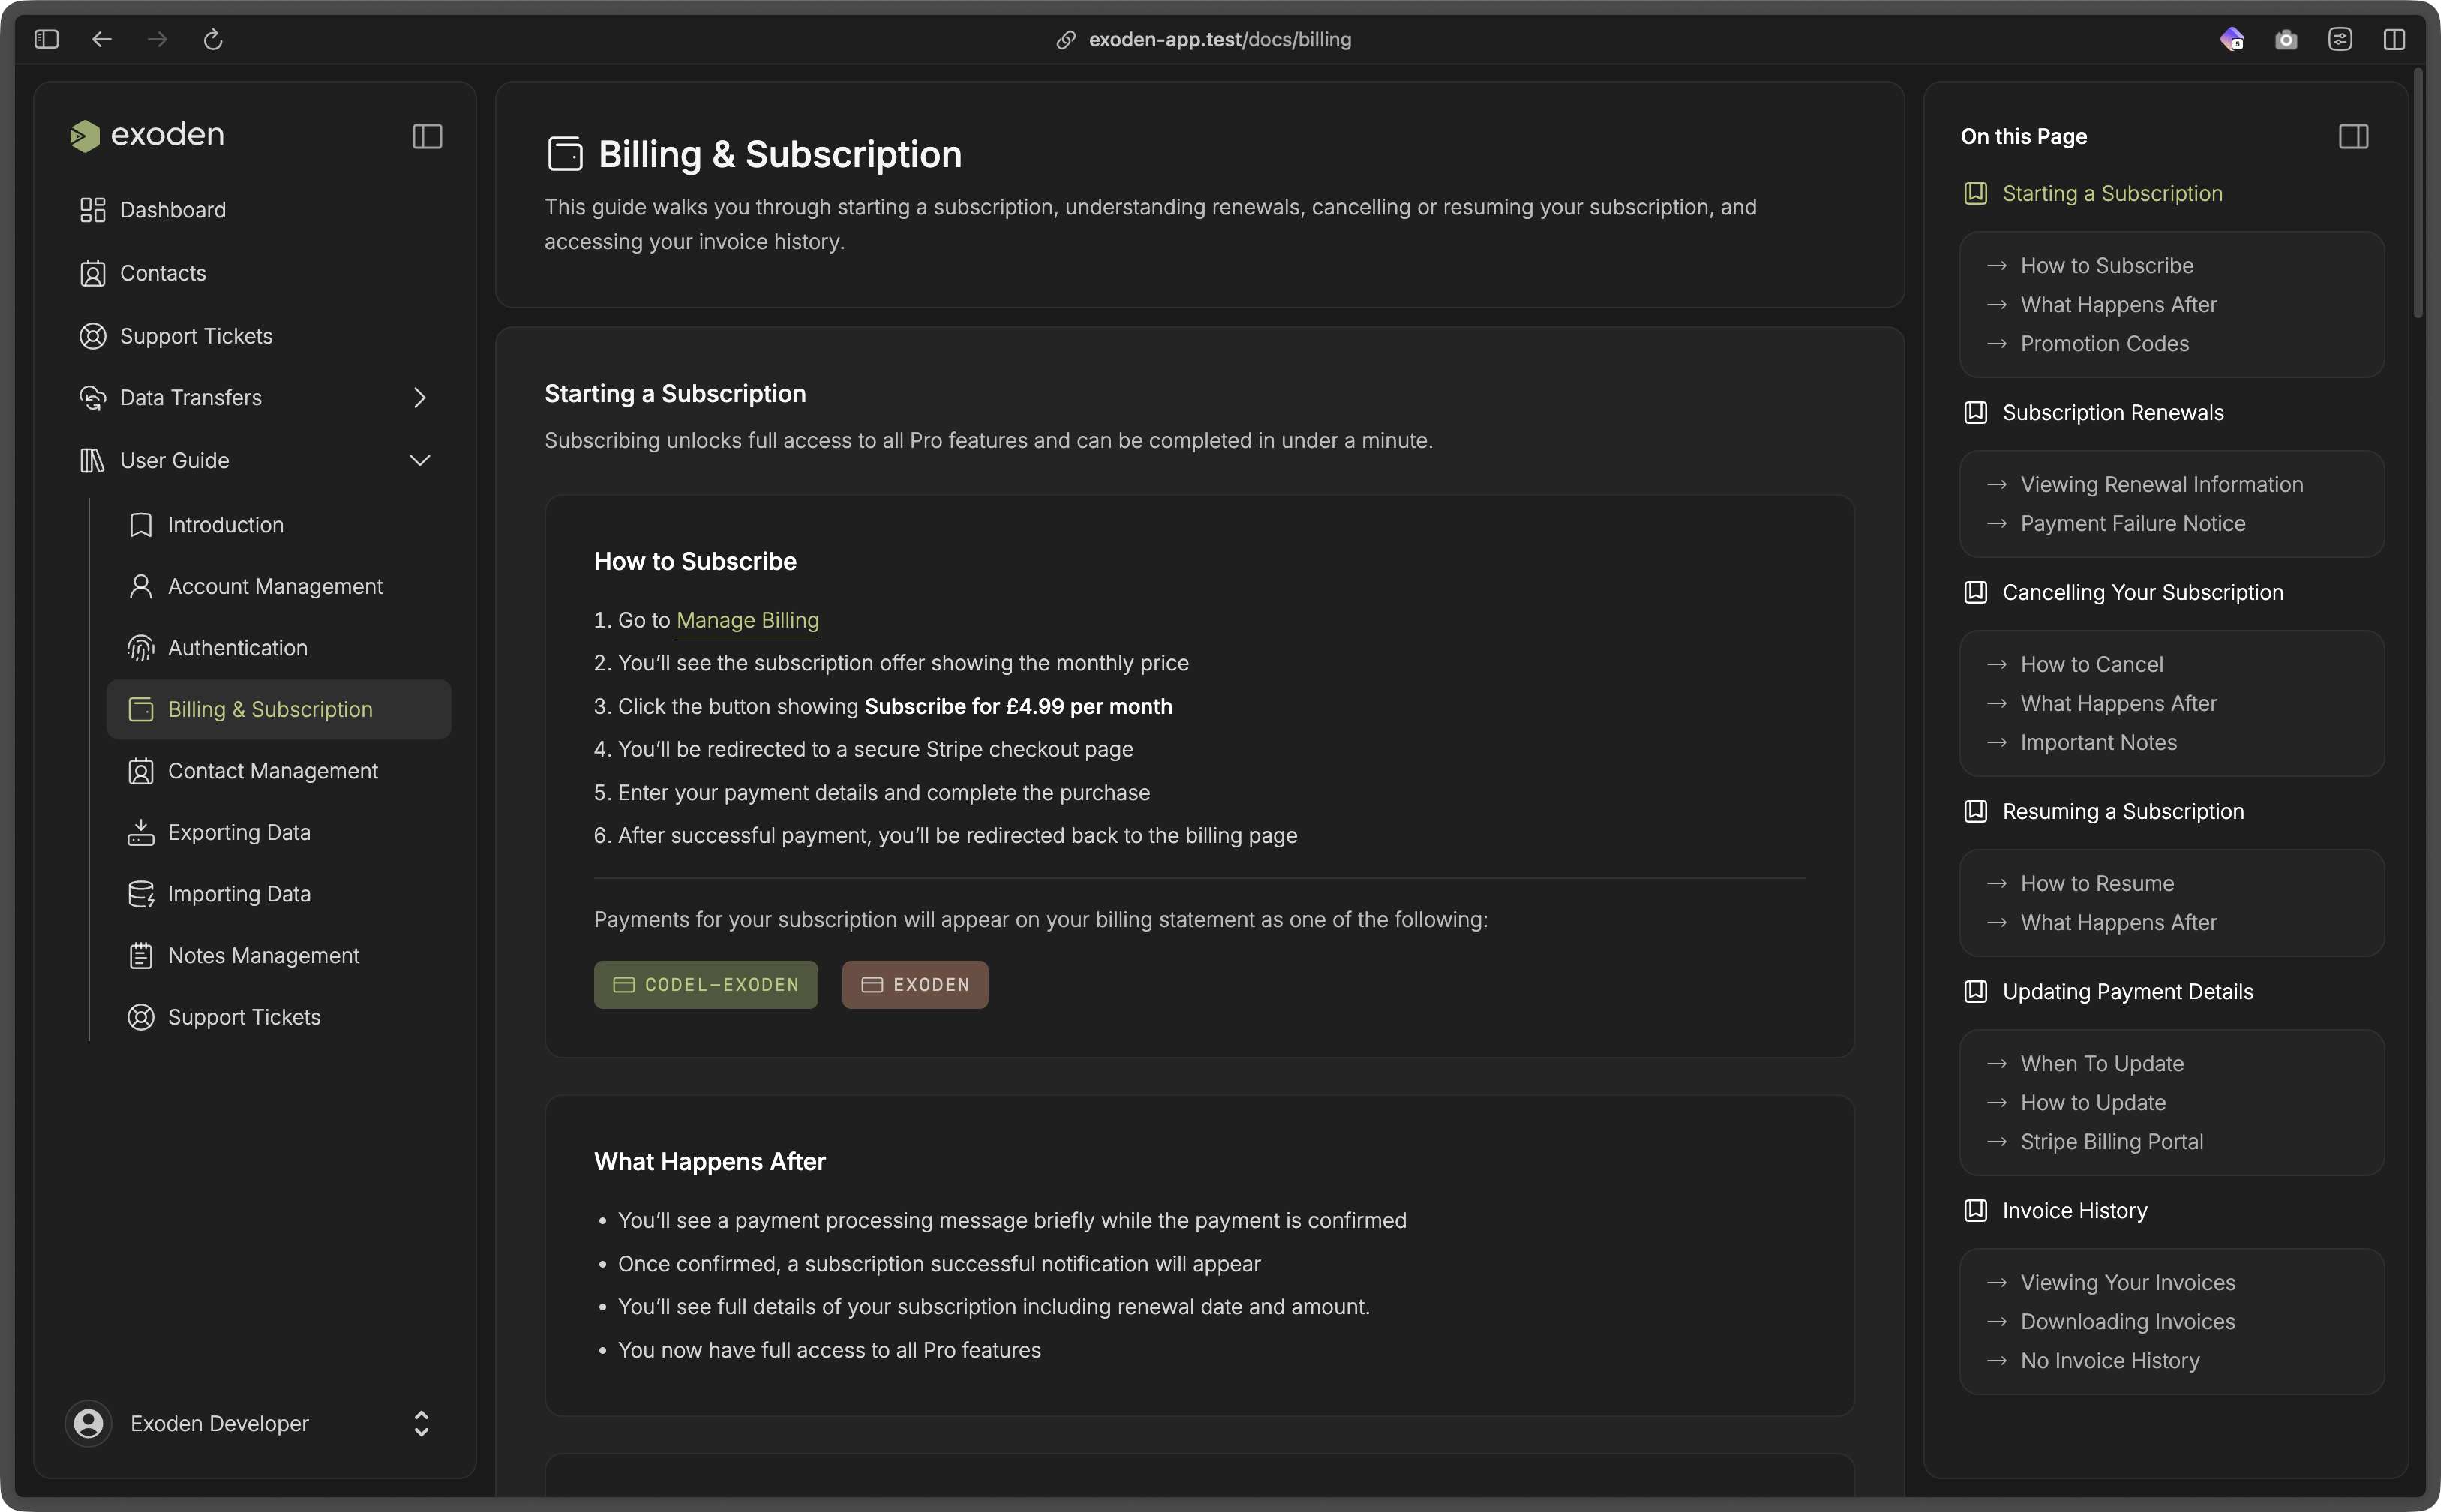
Task: Collapse the left navigation sidebar panel
Action: click(x=427, y=136)
